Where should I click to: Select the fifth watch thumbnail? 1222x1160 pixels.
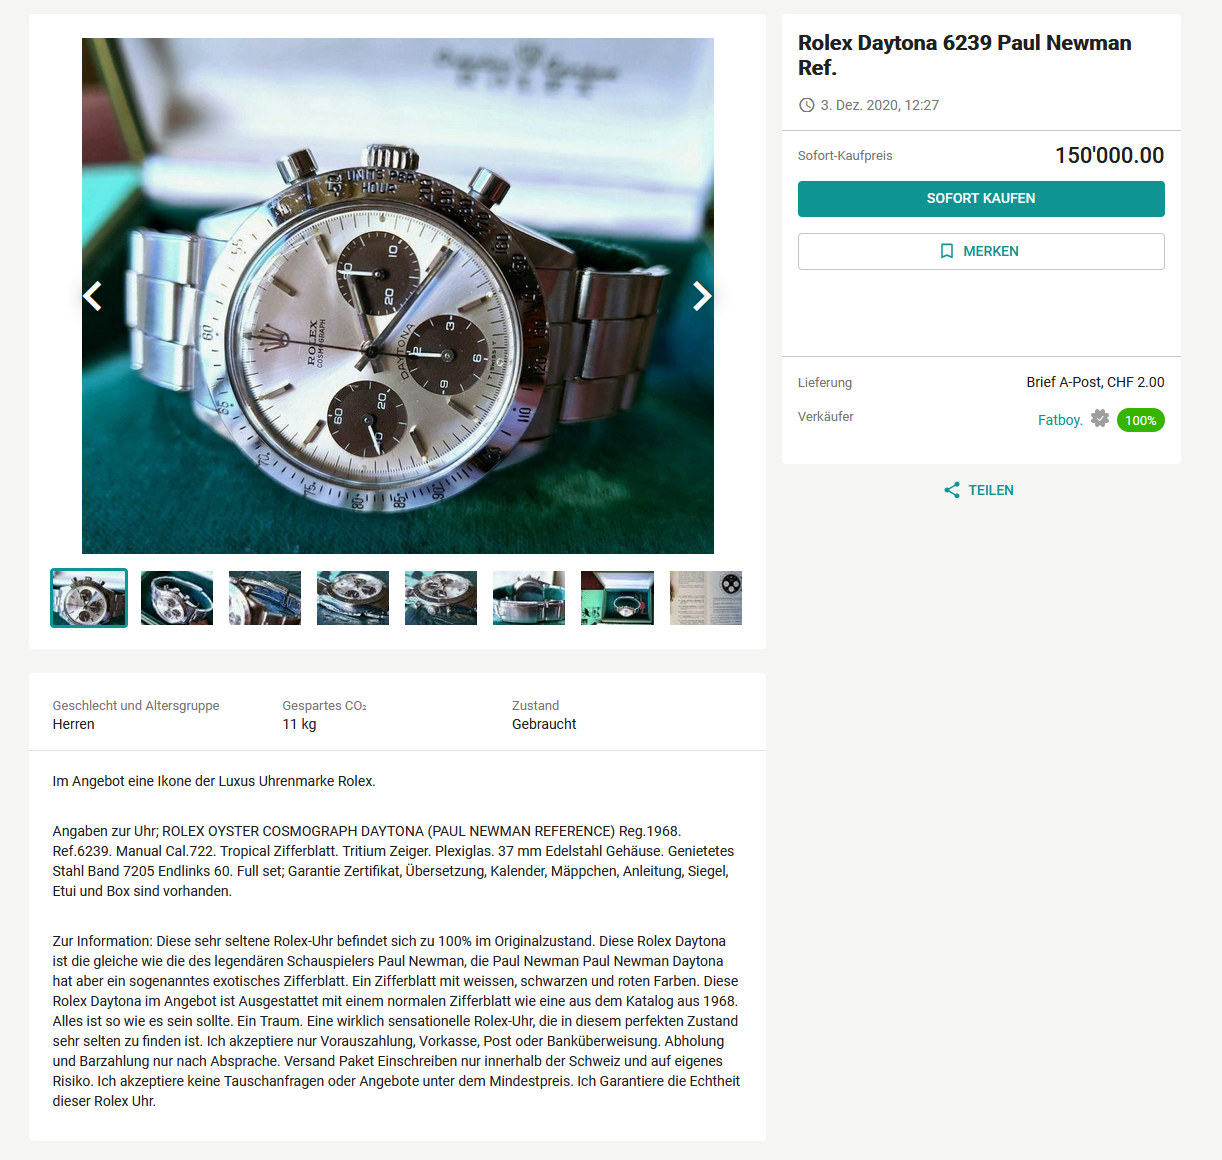(x=441, y=598)
